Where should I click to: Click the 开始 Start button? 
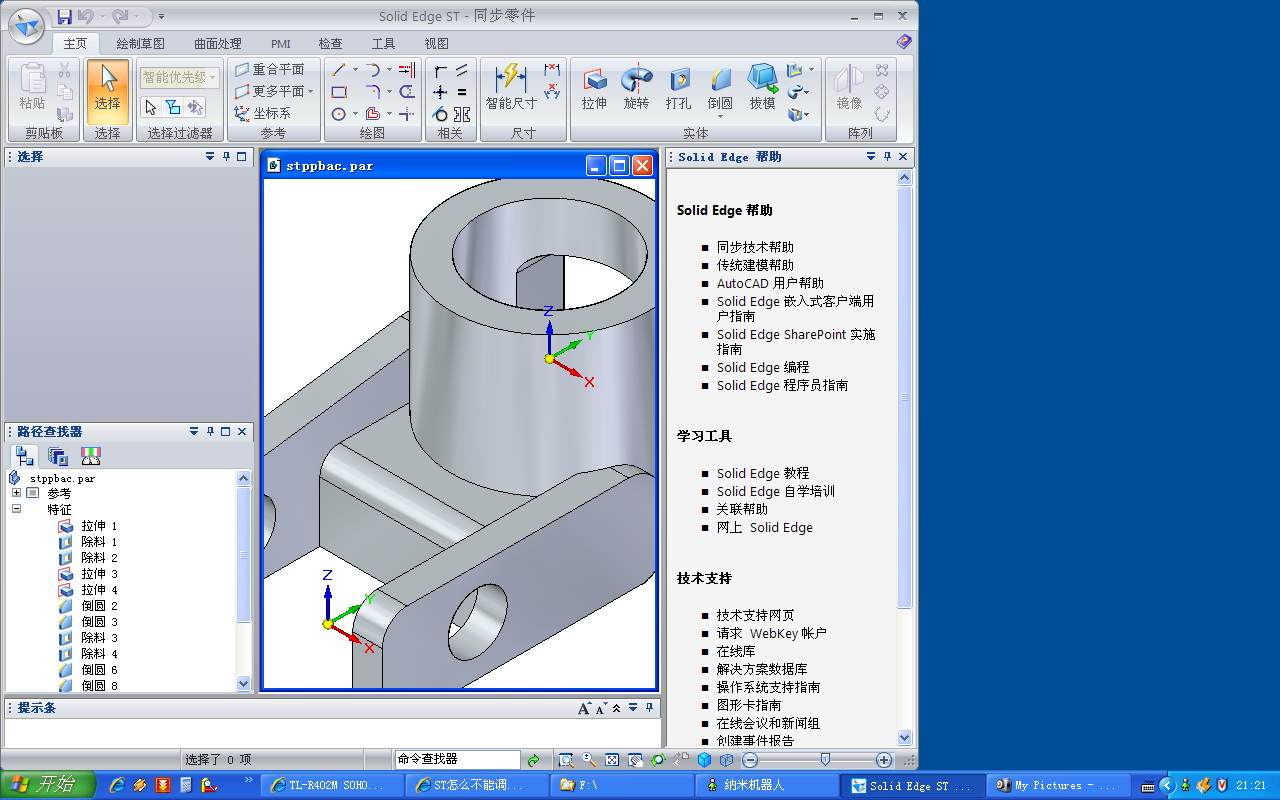click(x=47, y=785)
